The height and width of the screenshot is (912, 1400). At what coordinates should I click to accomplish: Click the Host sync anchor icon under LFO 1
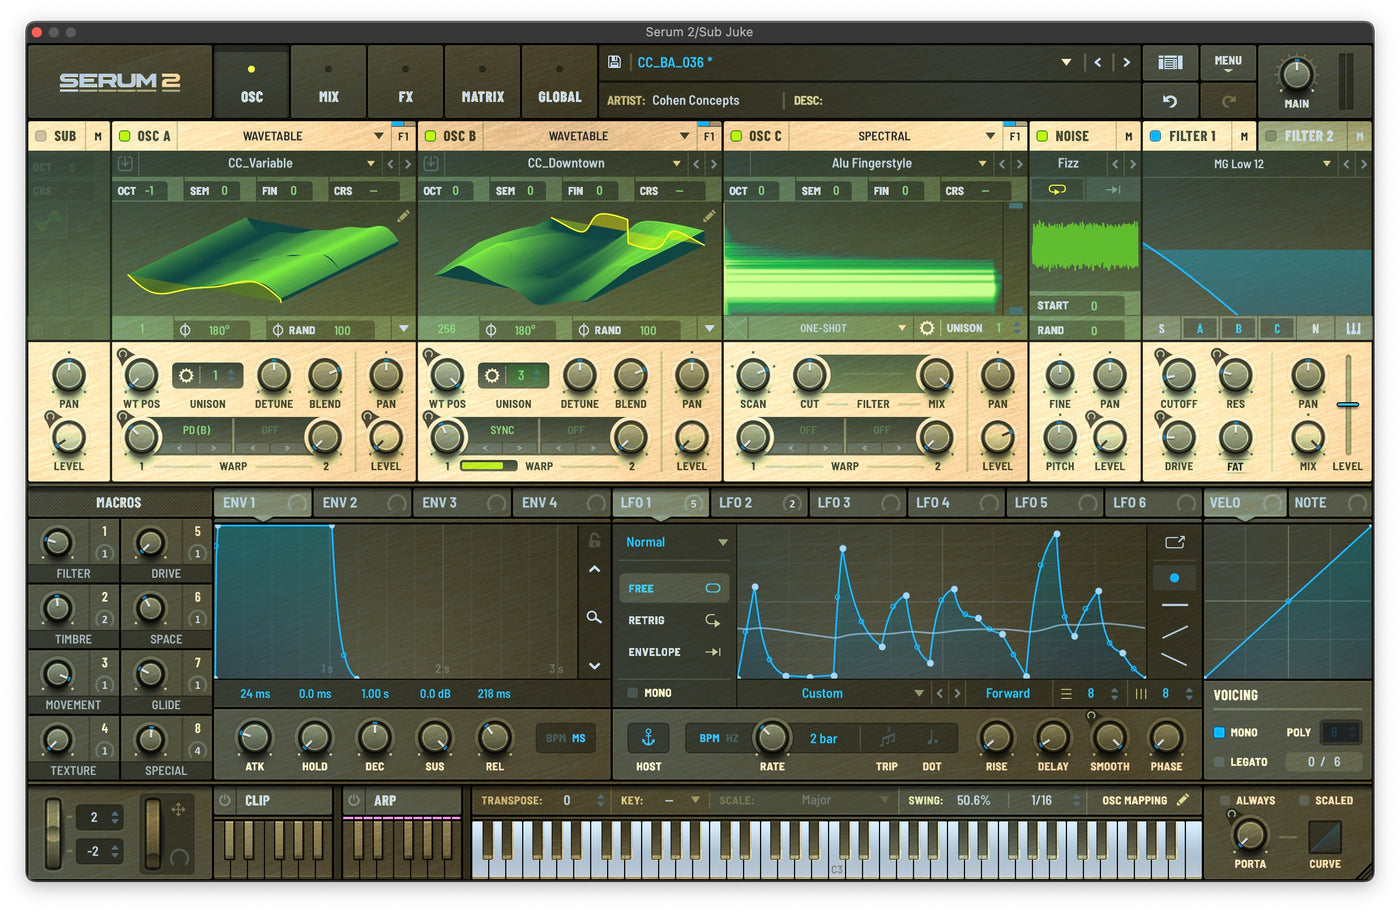tap(648, 738)
